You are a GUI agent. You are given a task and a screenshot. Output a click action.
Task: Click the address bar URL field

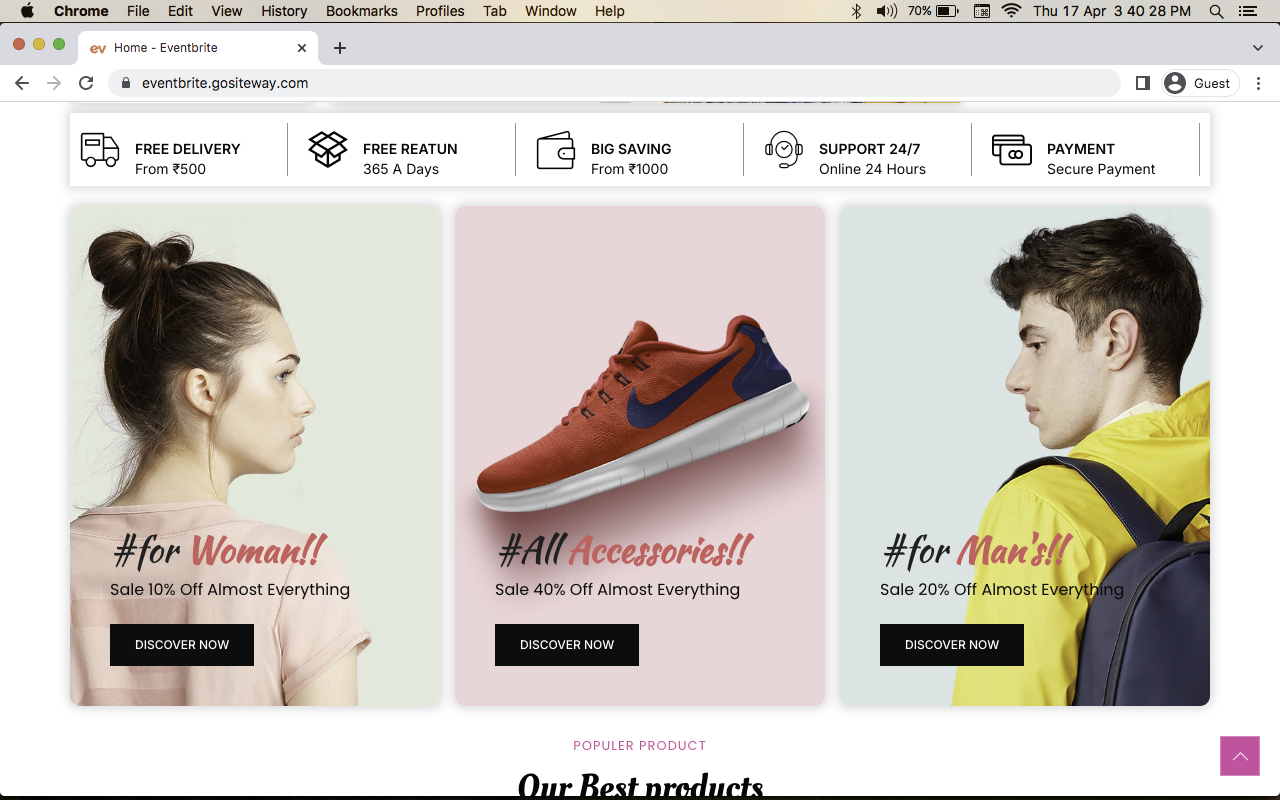[614, 83]
